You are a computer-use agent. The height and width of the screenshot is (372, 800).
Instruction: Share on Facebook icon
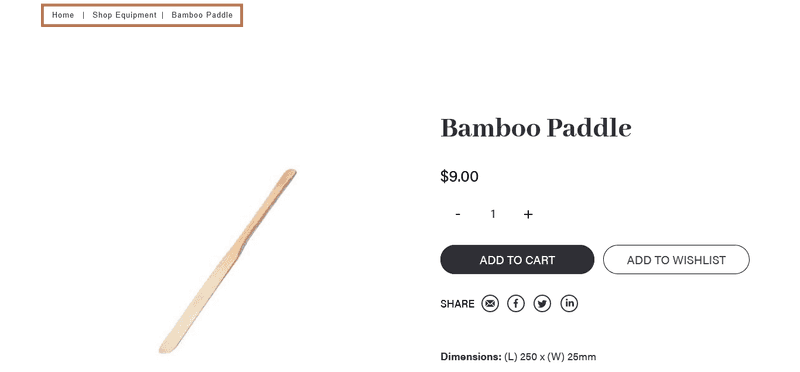516,304
